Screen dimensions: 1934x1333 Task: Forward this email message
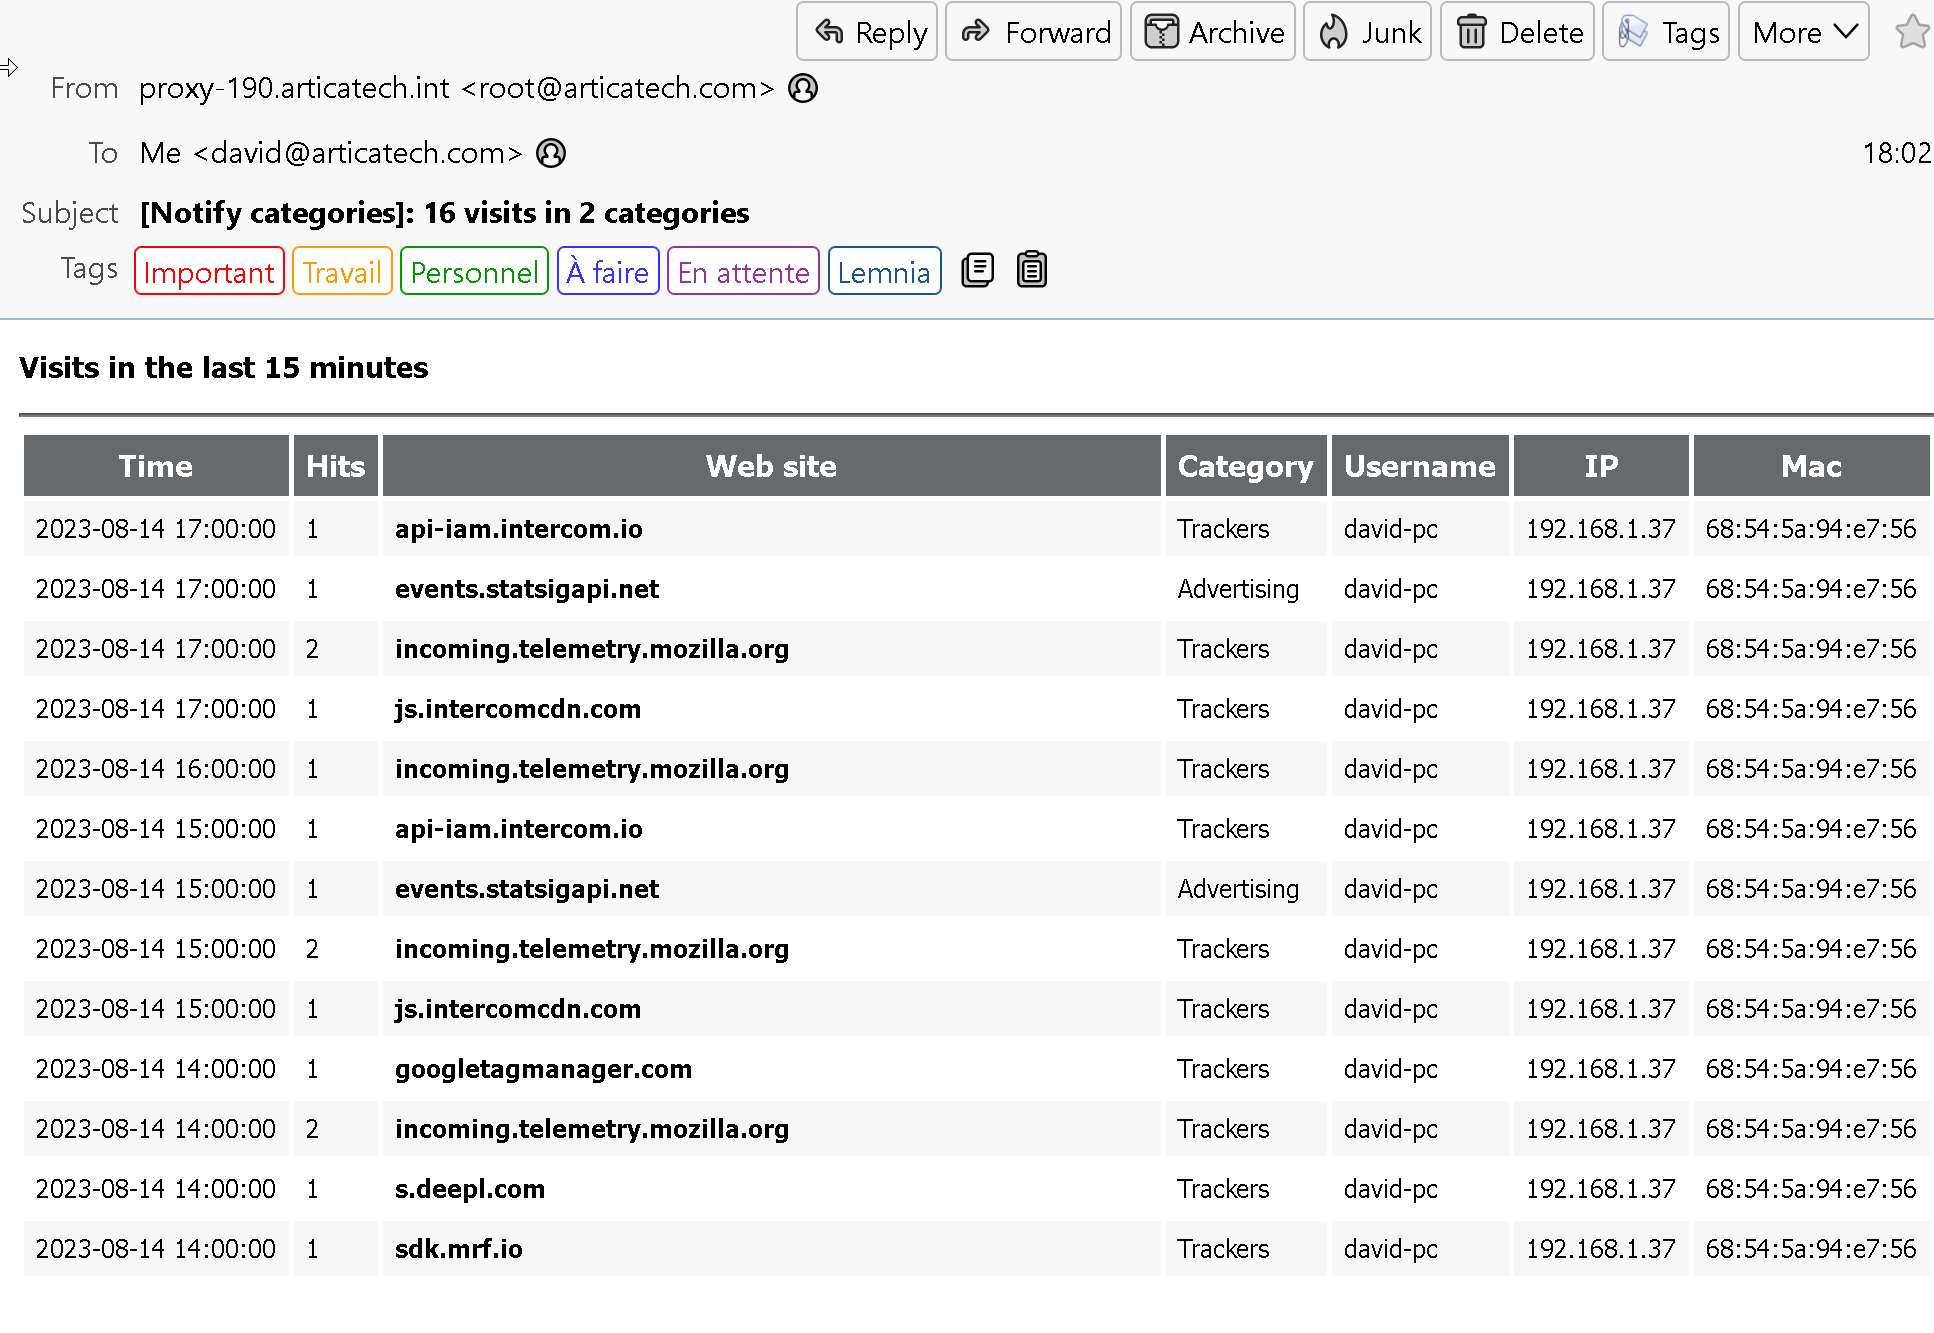tap(1033, 32)
